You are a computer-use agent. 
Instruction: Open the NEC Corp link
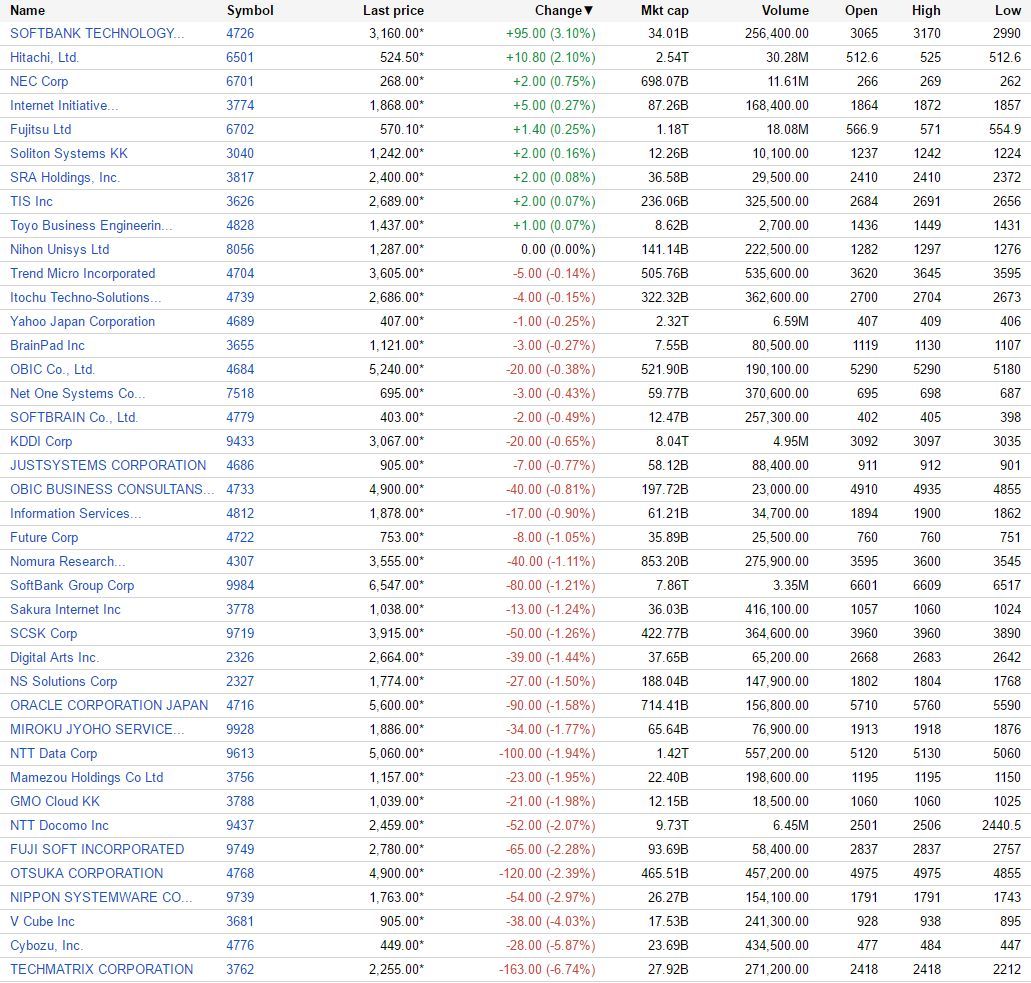[x=39, y=82]
